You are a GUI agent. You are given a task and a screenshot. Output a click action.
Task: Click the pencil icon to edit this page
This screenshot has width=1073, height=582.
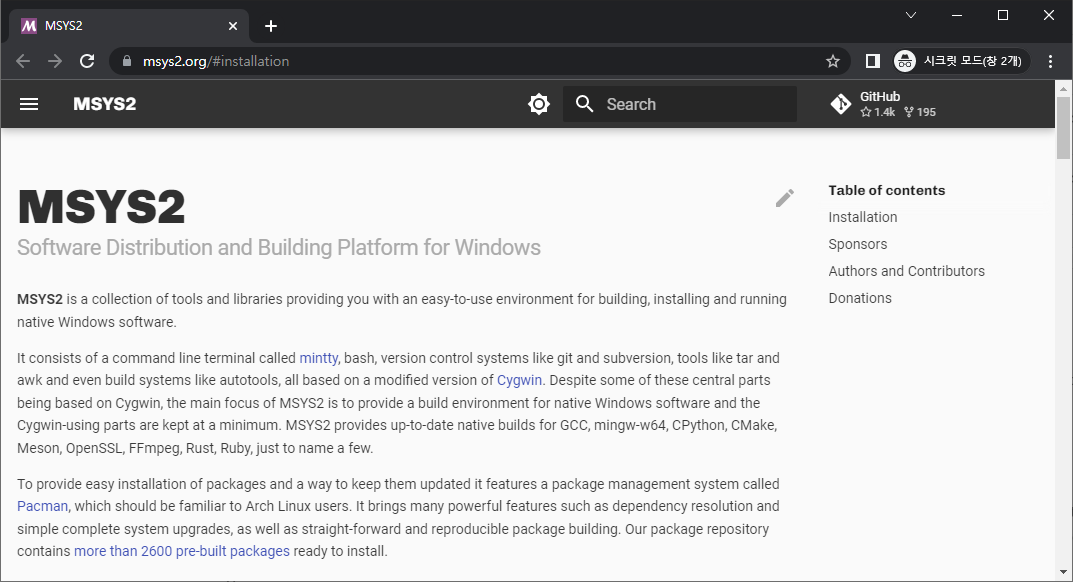click(785, 198)
